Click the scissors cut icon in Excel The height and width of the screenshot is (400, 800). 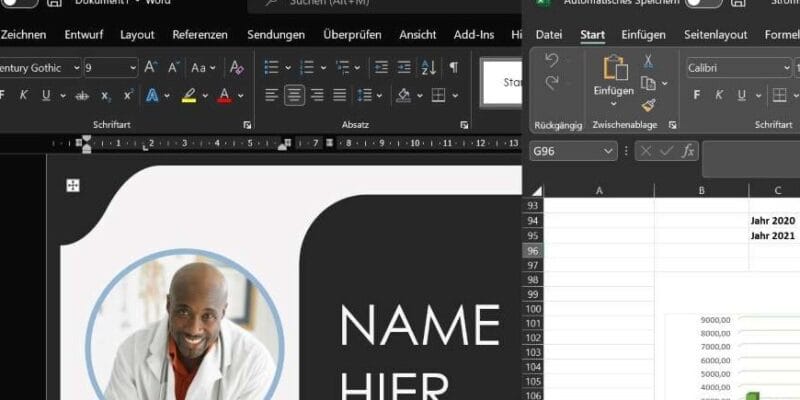click(648, 61)
